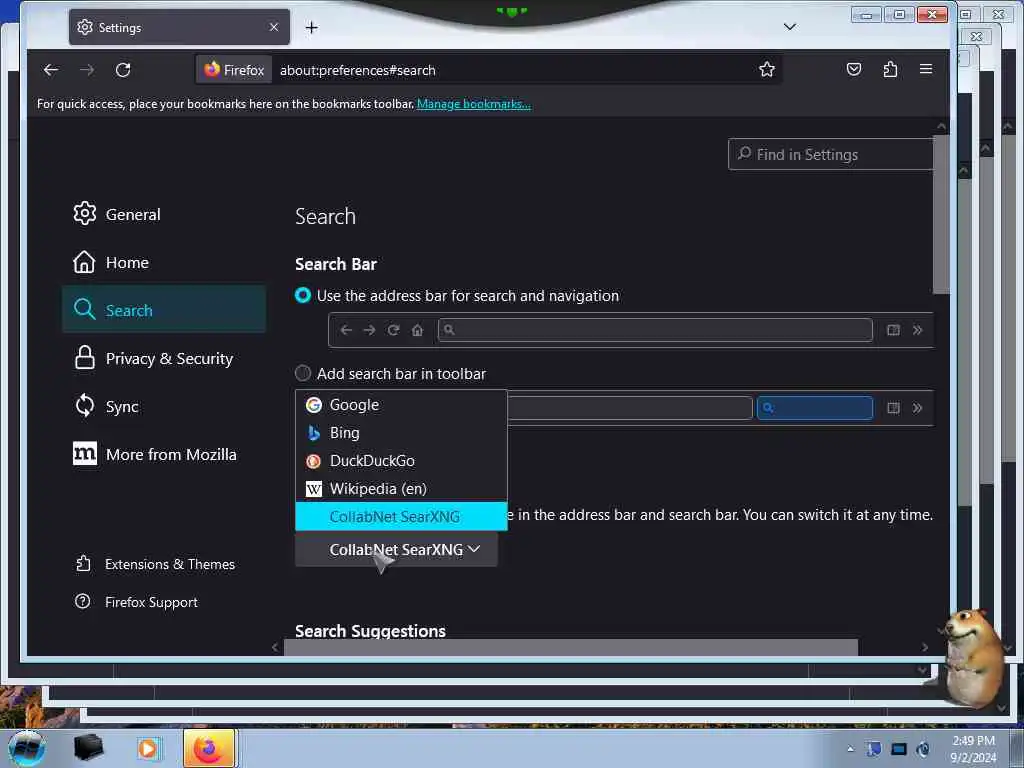Click the Search Suggestions heading

click(x=370, y=631)
